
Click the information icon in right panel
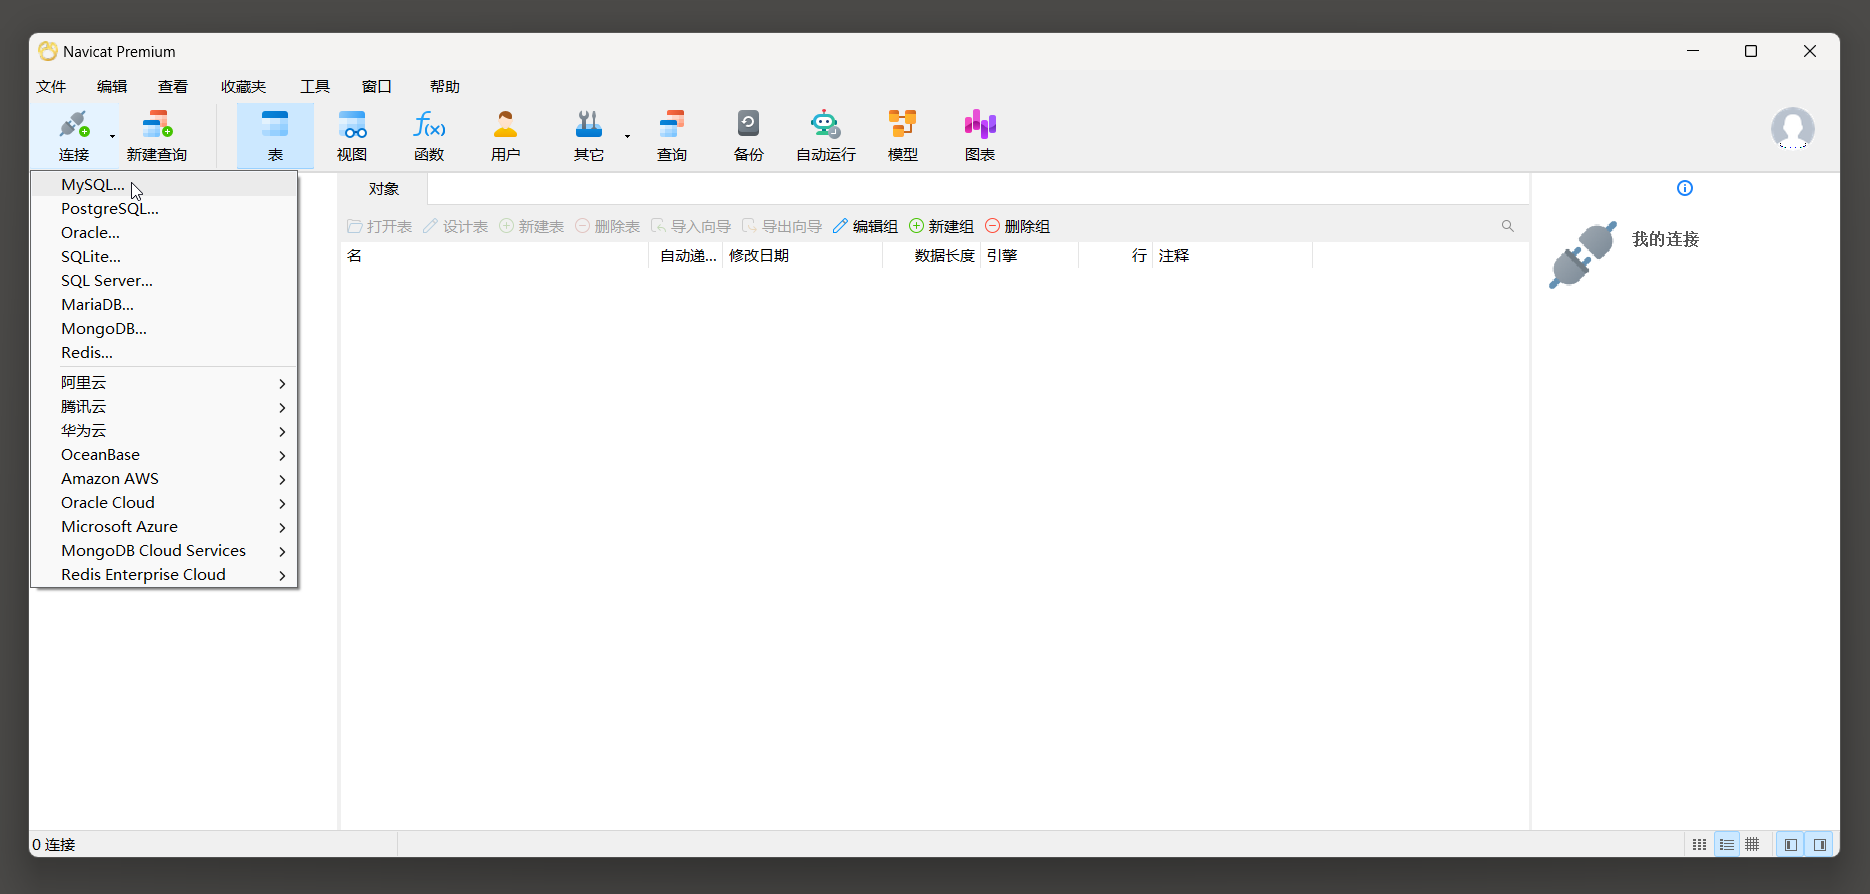tap(1685, 188)
